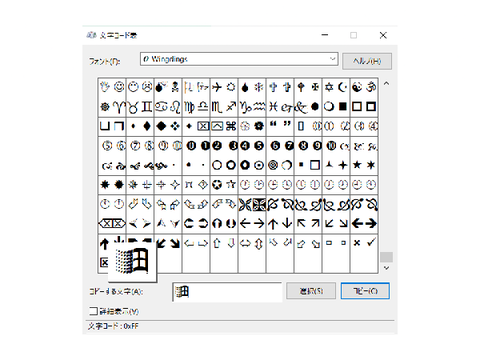Pick the bomb symbol

pos(161,87)
